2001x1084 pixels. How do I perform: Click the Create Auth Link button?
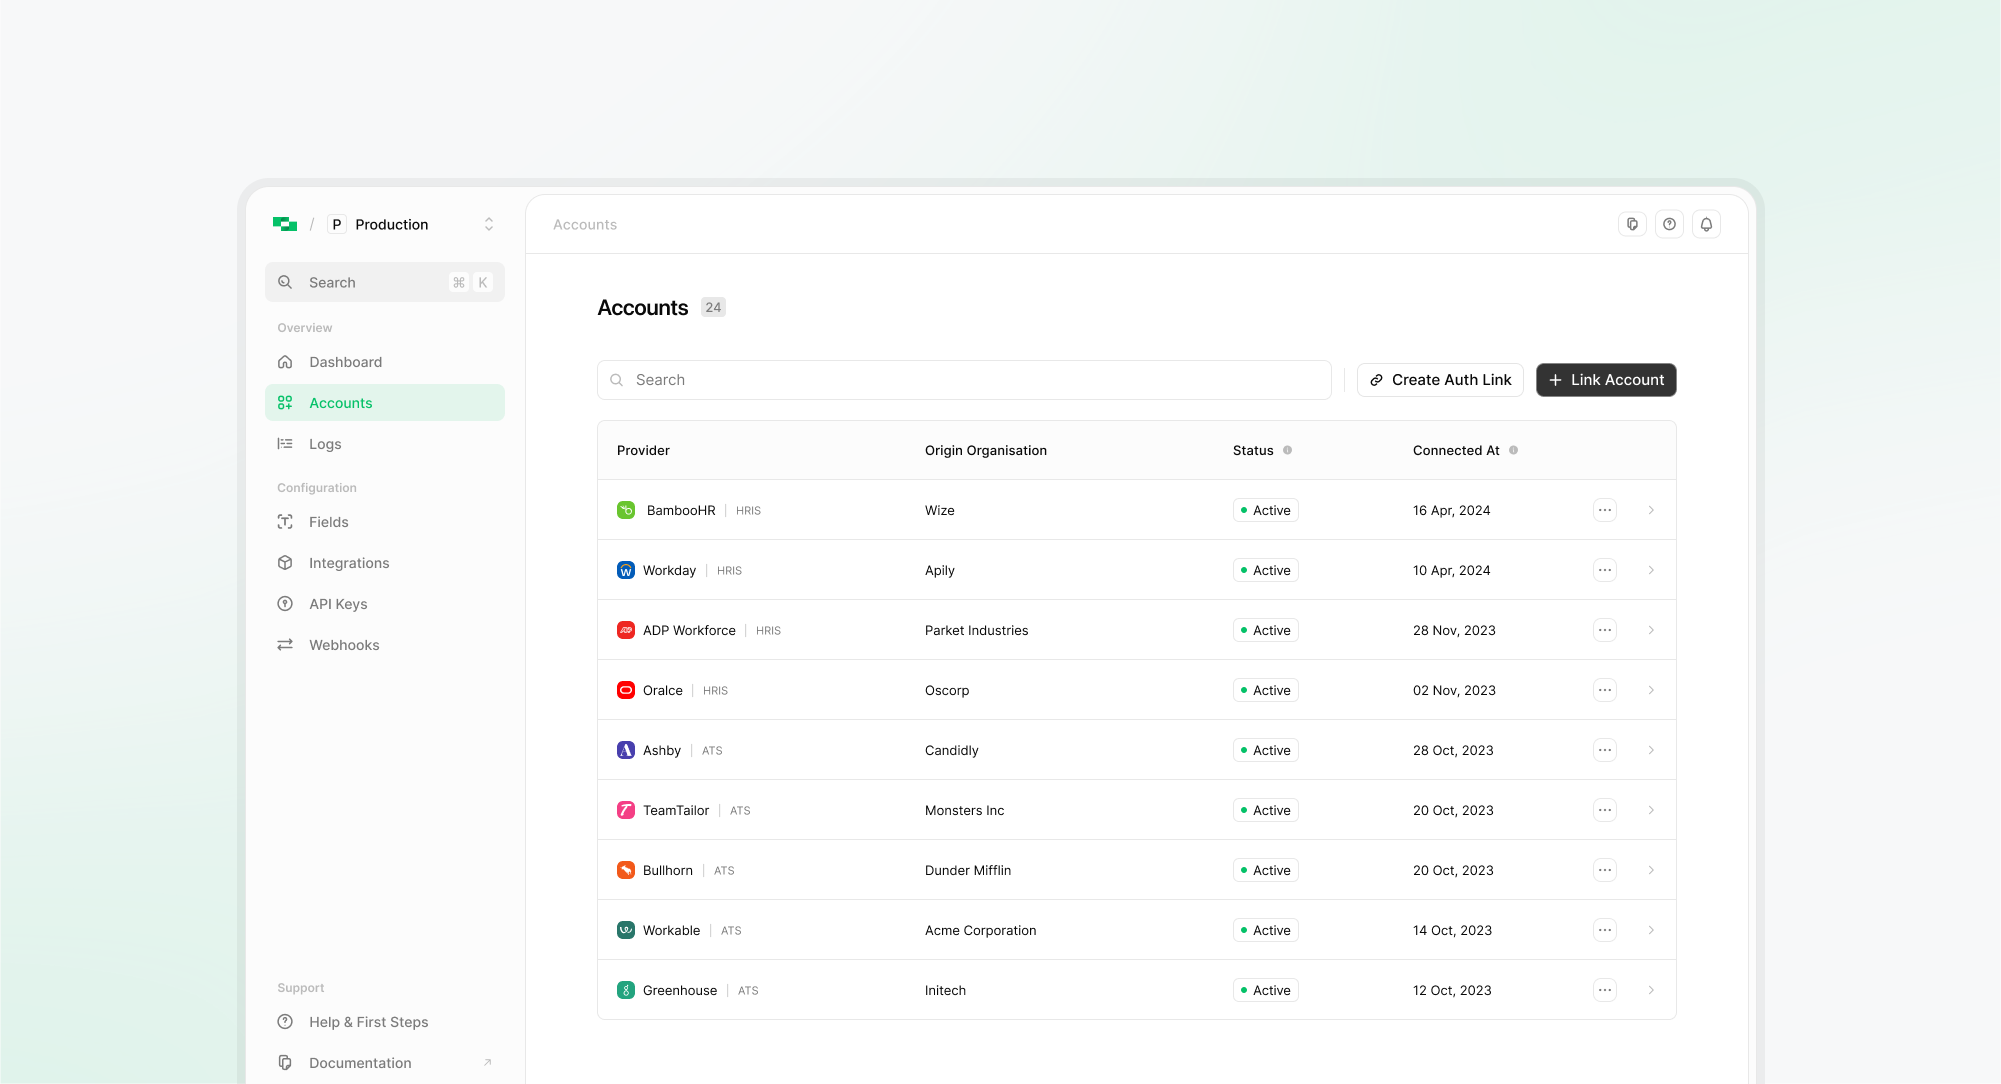tap(1440, 380)
